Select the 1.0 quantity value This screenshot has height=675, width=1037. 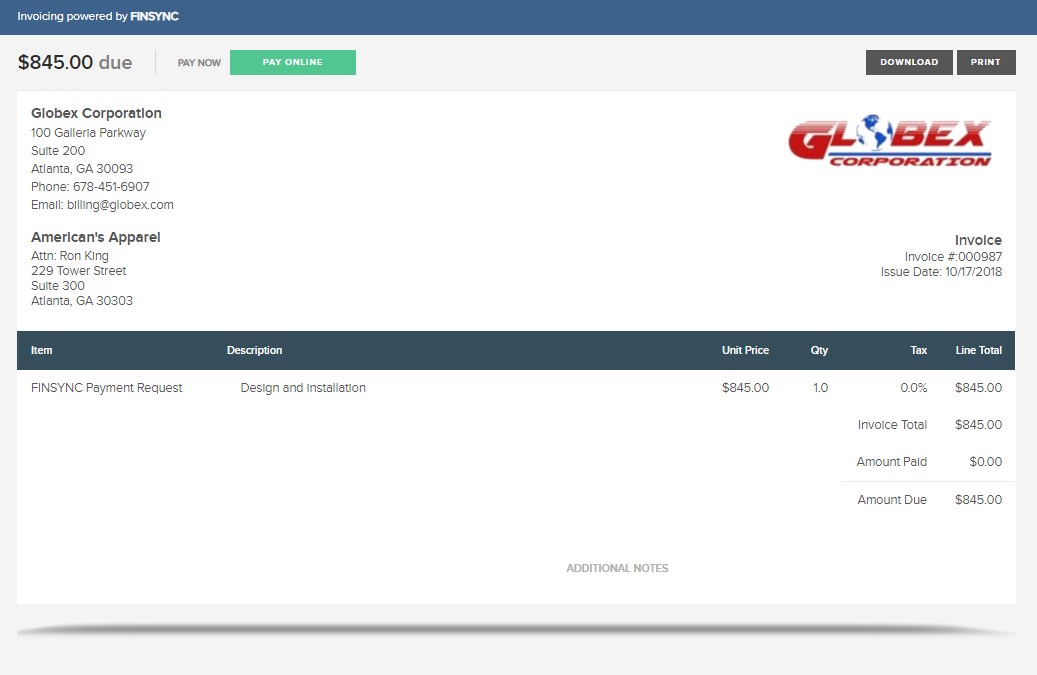point(820,388)
